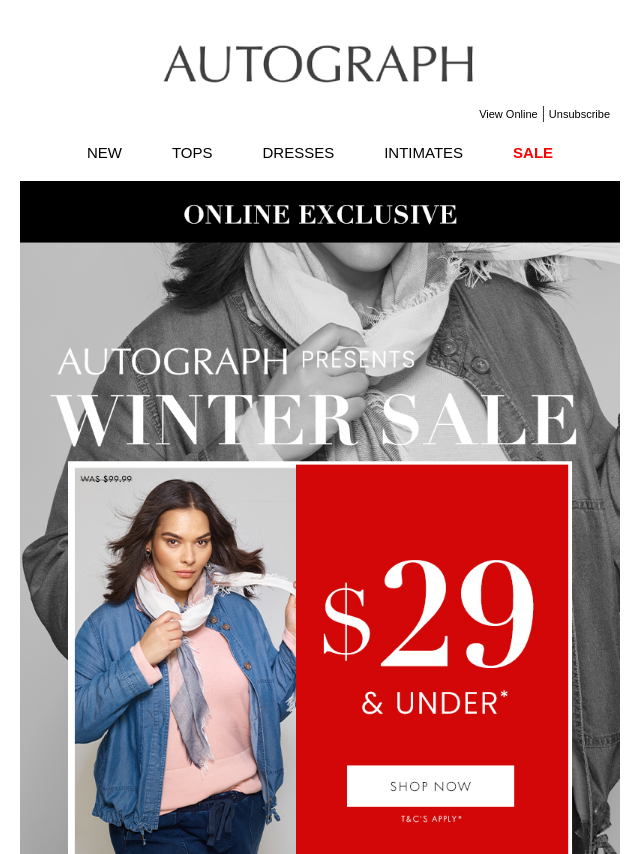Image resolution: width=640 pixels, height=854 pixels.
Task: Click the large $29 price
Action: click(x=429, y=614)
